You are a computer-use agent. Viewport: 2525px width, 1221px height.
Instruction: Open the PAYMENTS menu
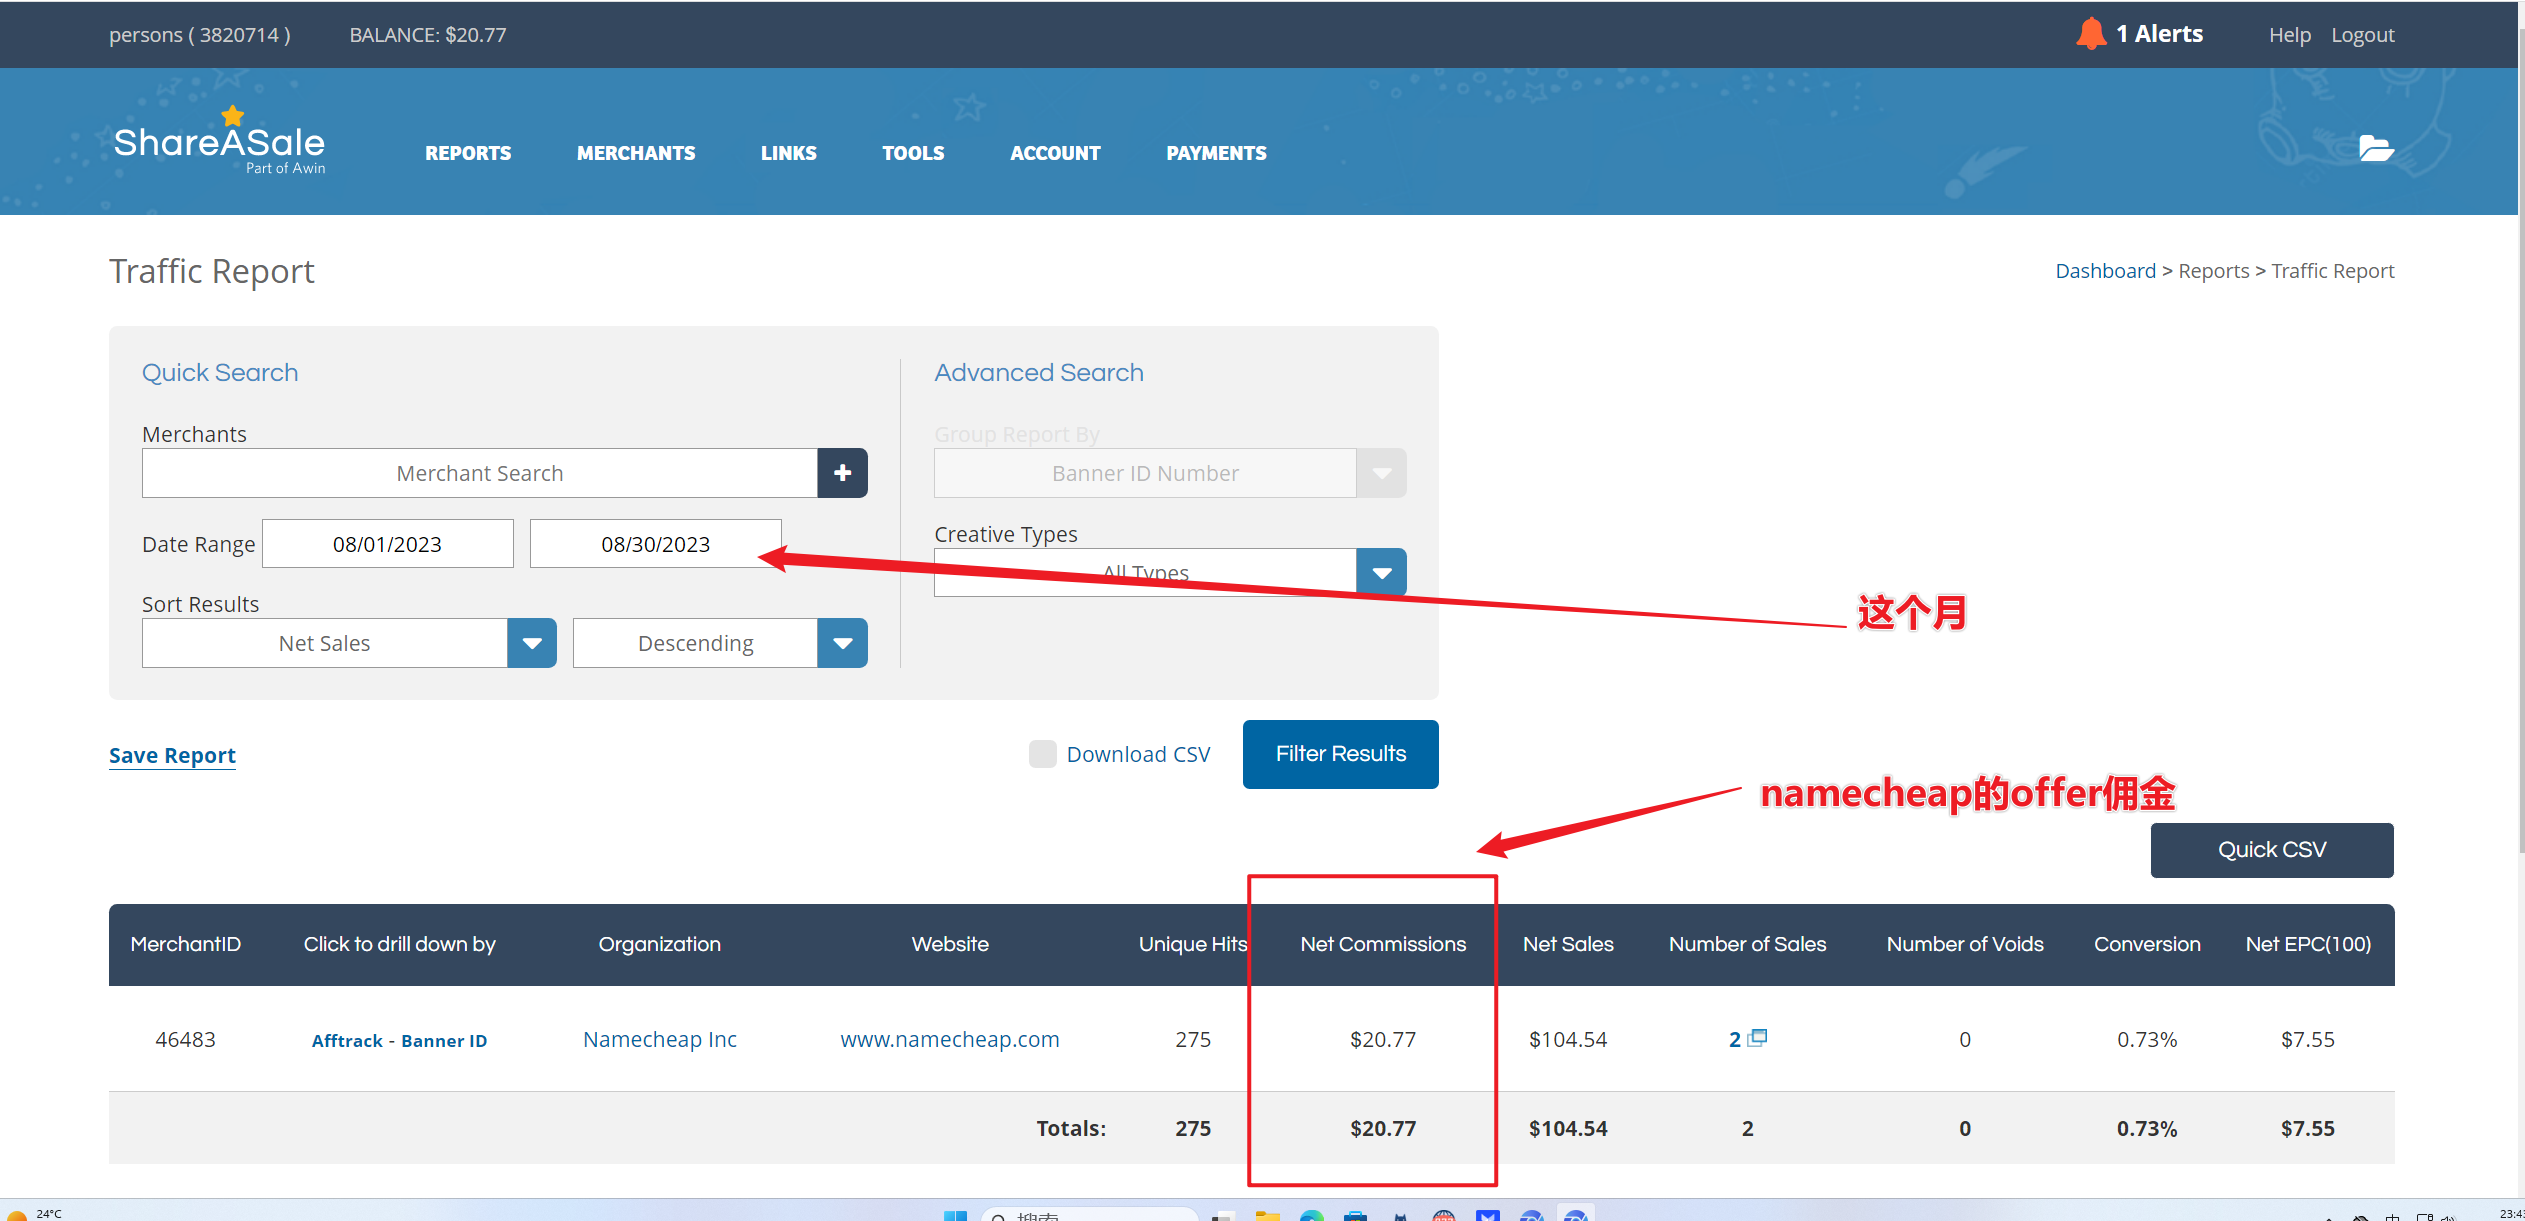tap(1216, 153)
